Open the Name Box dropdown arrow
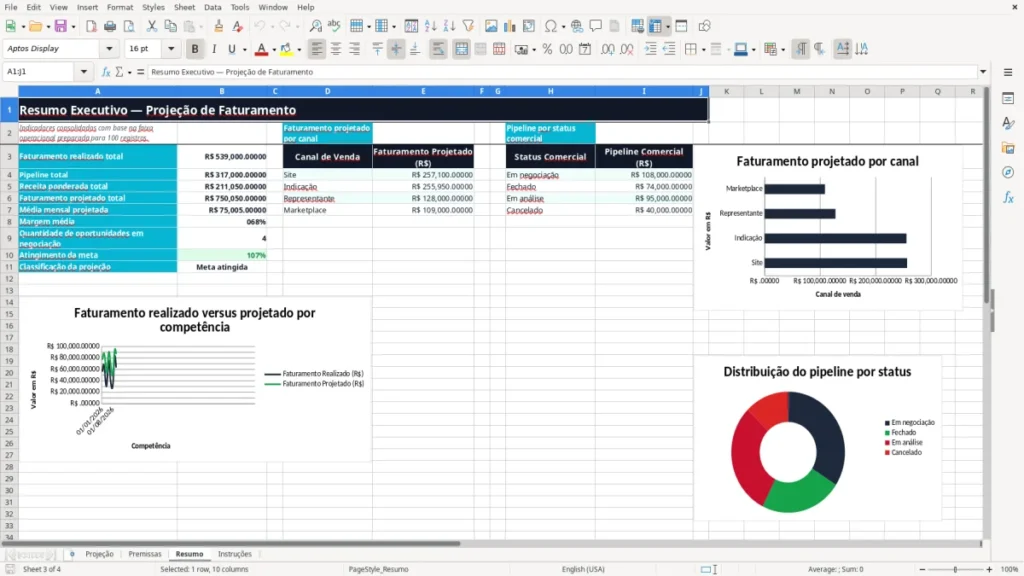 point(84,72)
